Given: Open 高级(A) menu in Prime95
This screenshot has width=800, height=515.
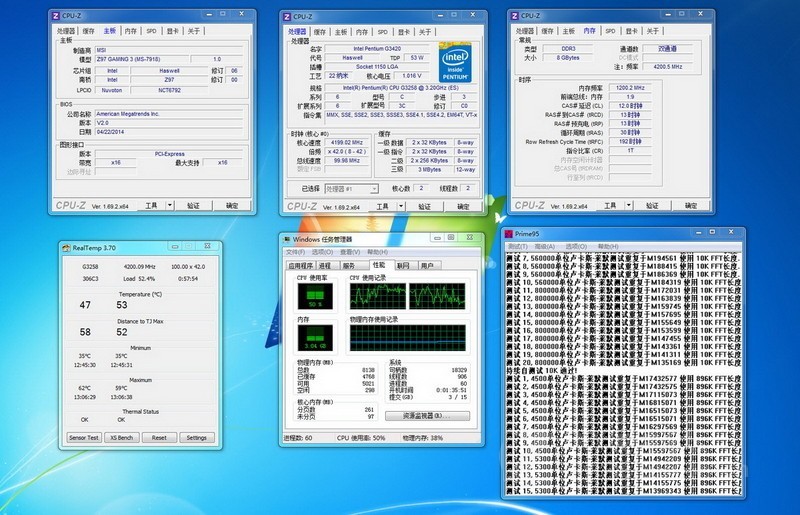Looking at the screenshot, I should (545, 247).
